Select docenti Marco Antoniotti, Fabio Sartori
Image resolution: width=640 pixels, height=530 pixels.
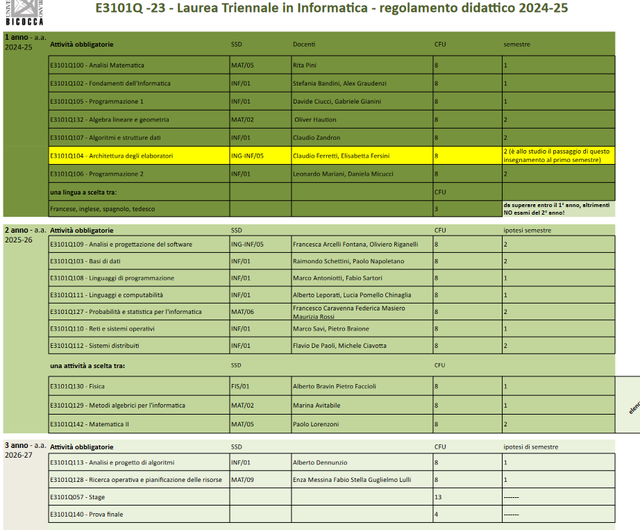click(x=362, y=278)
